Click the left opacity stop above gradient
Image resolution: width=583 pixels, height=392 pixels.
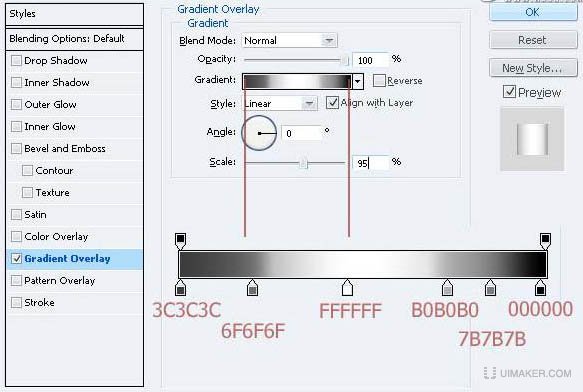click(180, 241)
